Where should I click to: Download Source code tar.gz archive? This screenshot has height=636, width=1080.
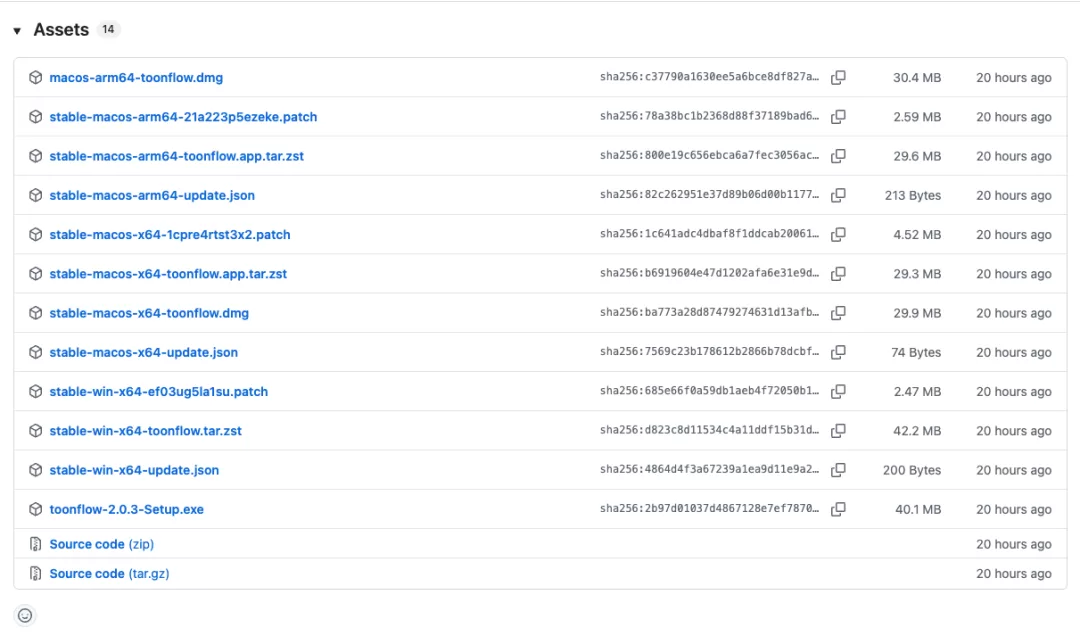click(110, 574)
